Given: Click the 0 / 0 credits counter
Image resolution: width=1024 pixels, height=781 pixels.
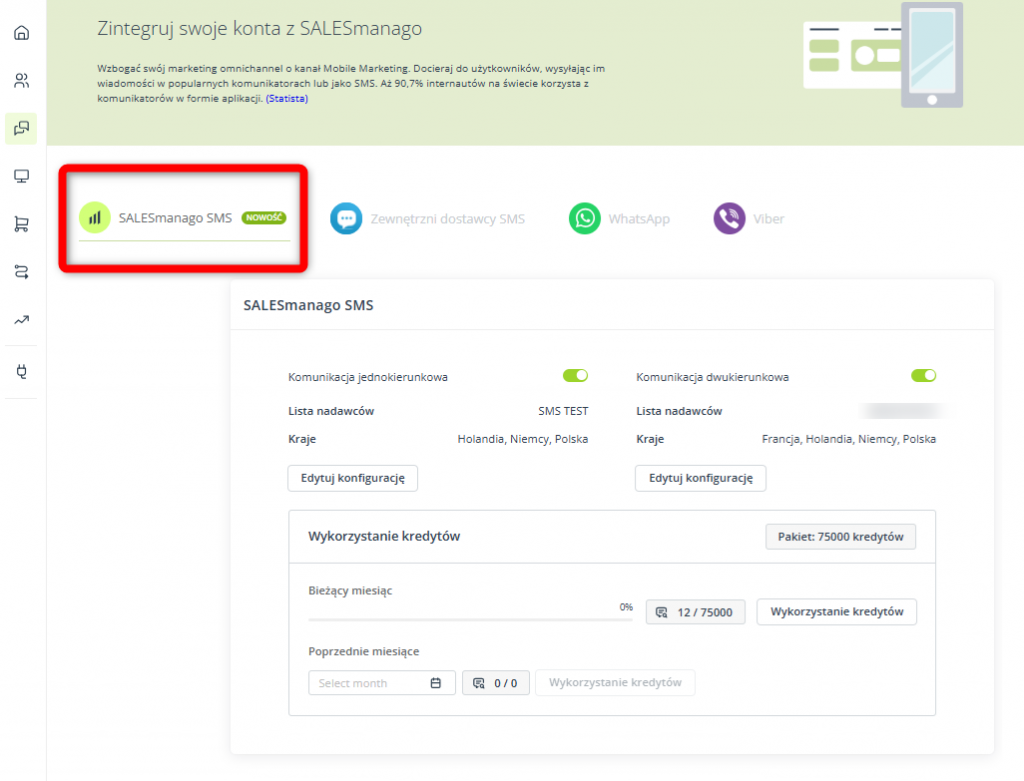Looking at the screenshot, I should (496, 683).
